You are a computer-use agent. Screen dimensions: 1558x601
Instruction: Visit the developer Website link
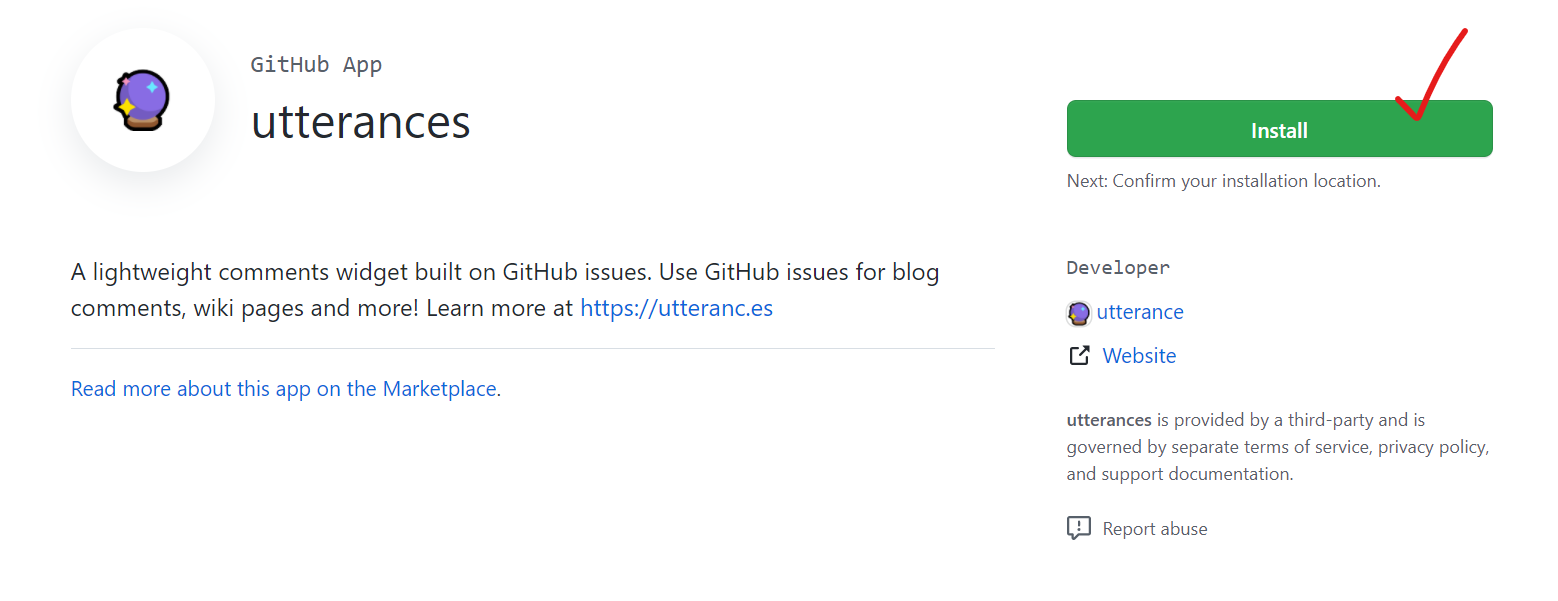(x=1139, y=356)
